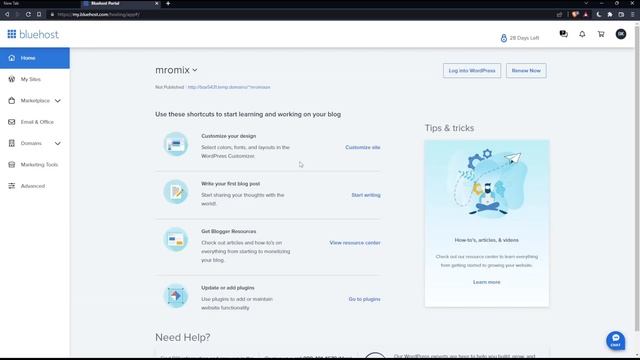Click the Customize site link
Screen dimensions: 640x360
(363, 147)
